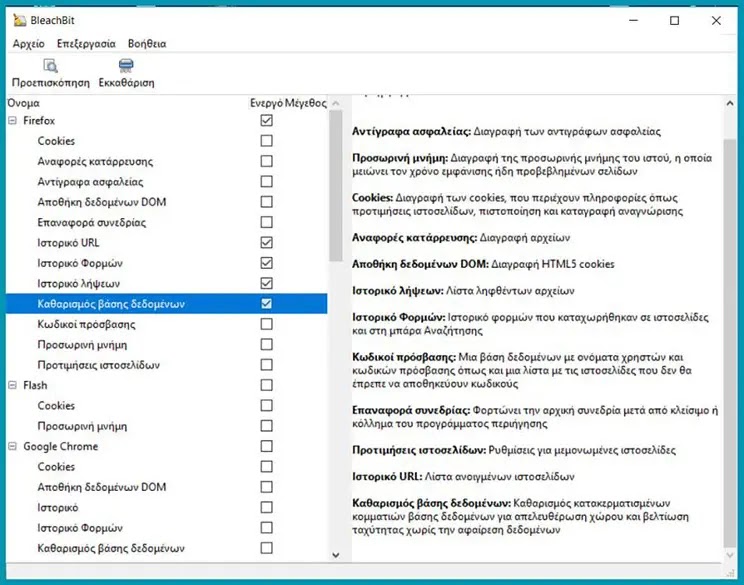Viewport: 744px width, 585px height.
Task: Click bold 'Αποθήκη δεδομένων DOM:' description text
Action: [x=420, y=264]
